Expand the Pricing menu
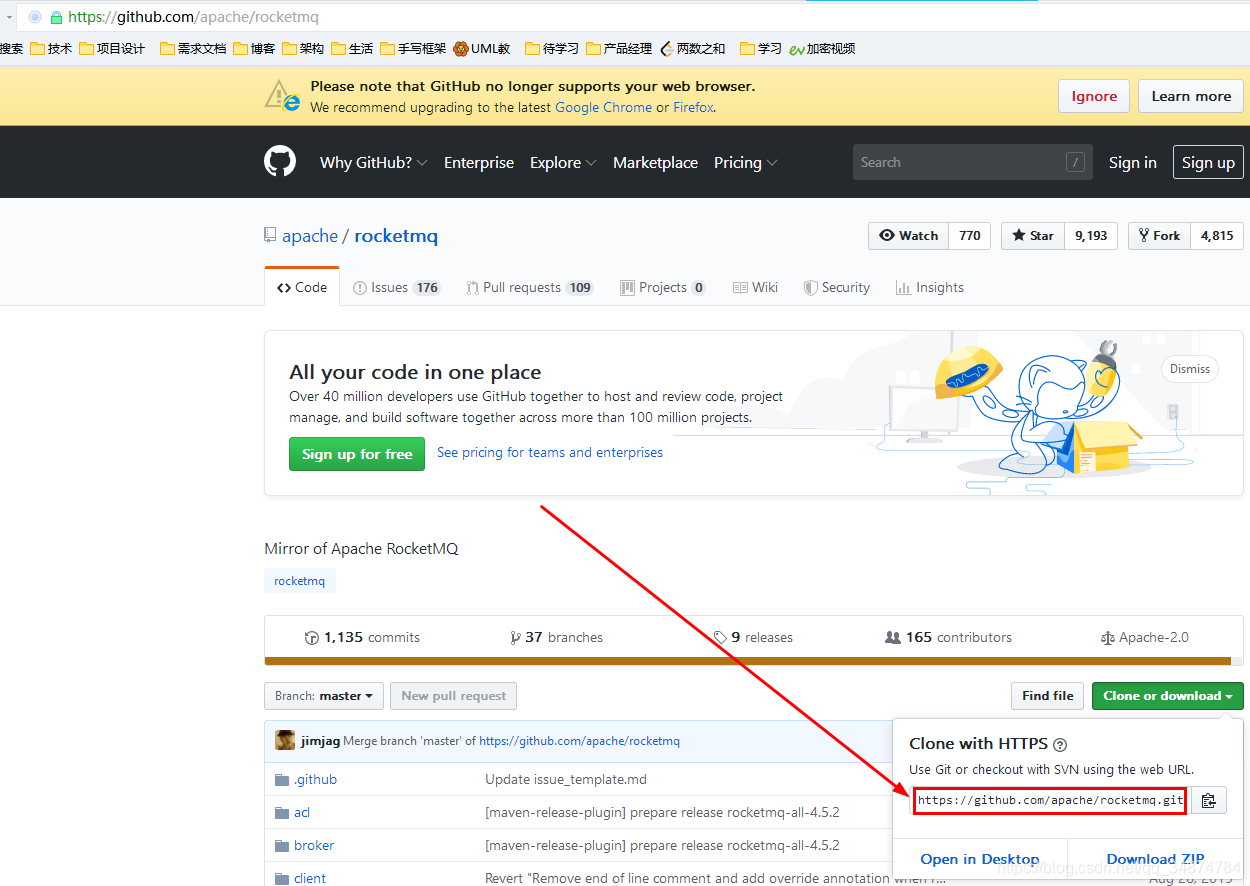Image resolution: width=1250 pixels, height=886 pixels. (x=745, y=162)
